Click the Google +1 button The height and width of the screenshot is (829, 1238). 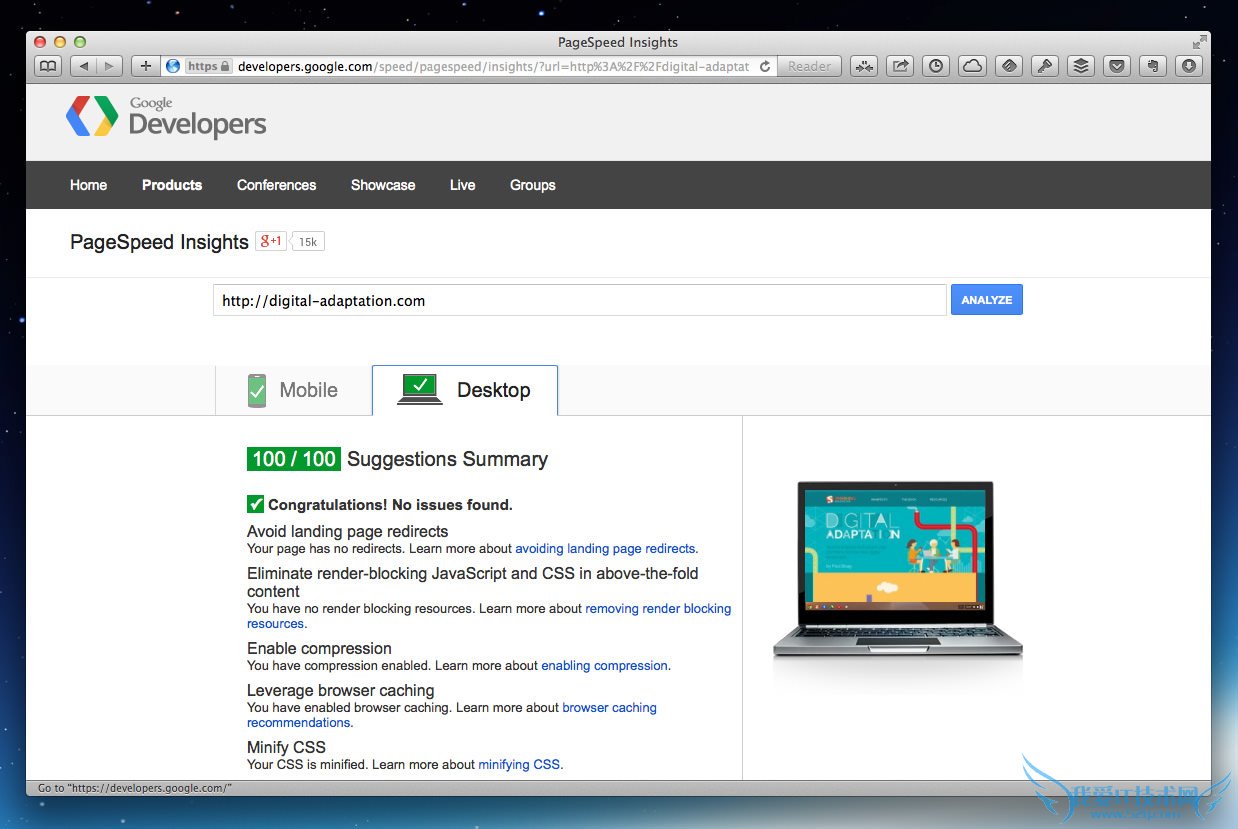271,241
